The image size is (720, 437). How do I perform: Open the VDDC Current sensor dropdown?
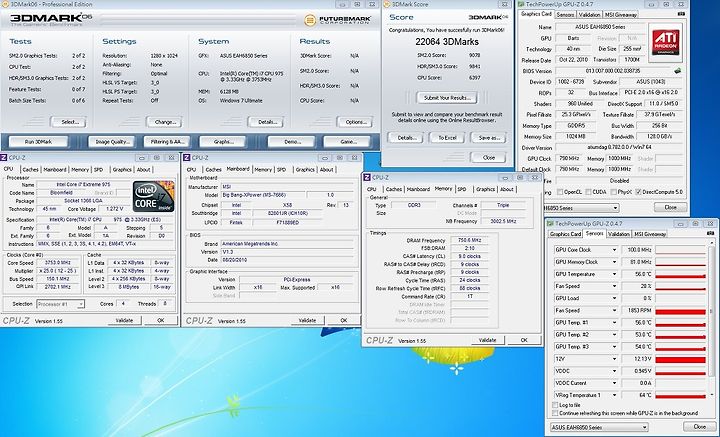614,383
